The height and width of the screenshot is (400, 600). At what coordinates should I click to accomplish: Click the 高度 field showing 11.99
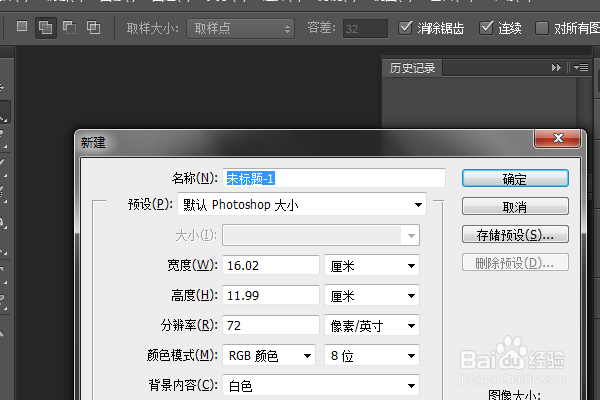(271, 295)
